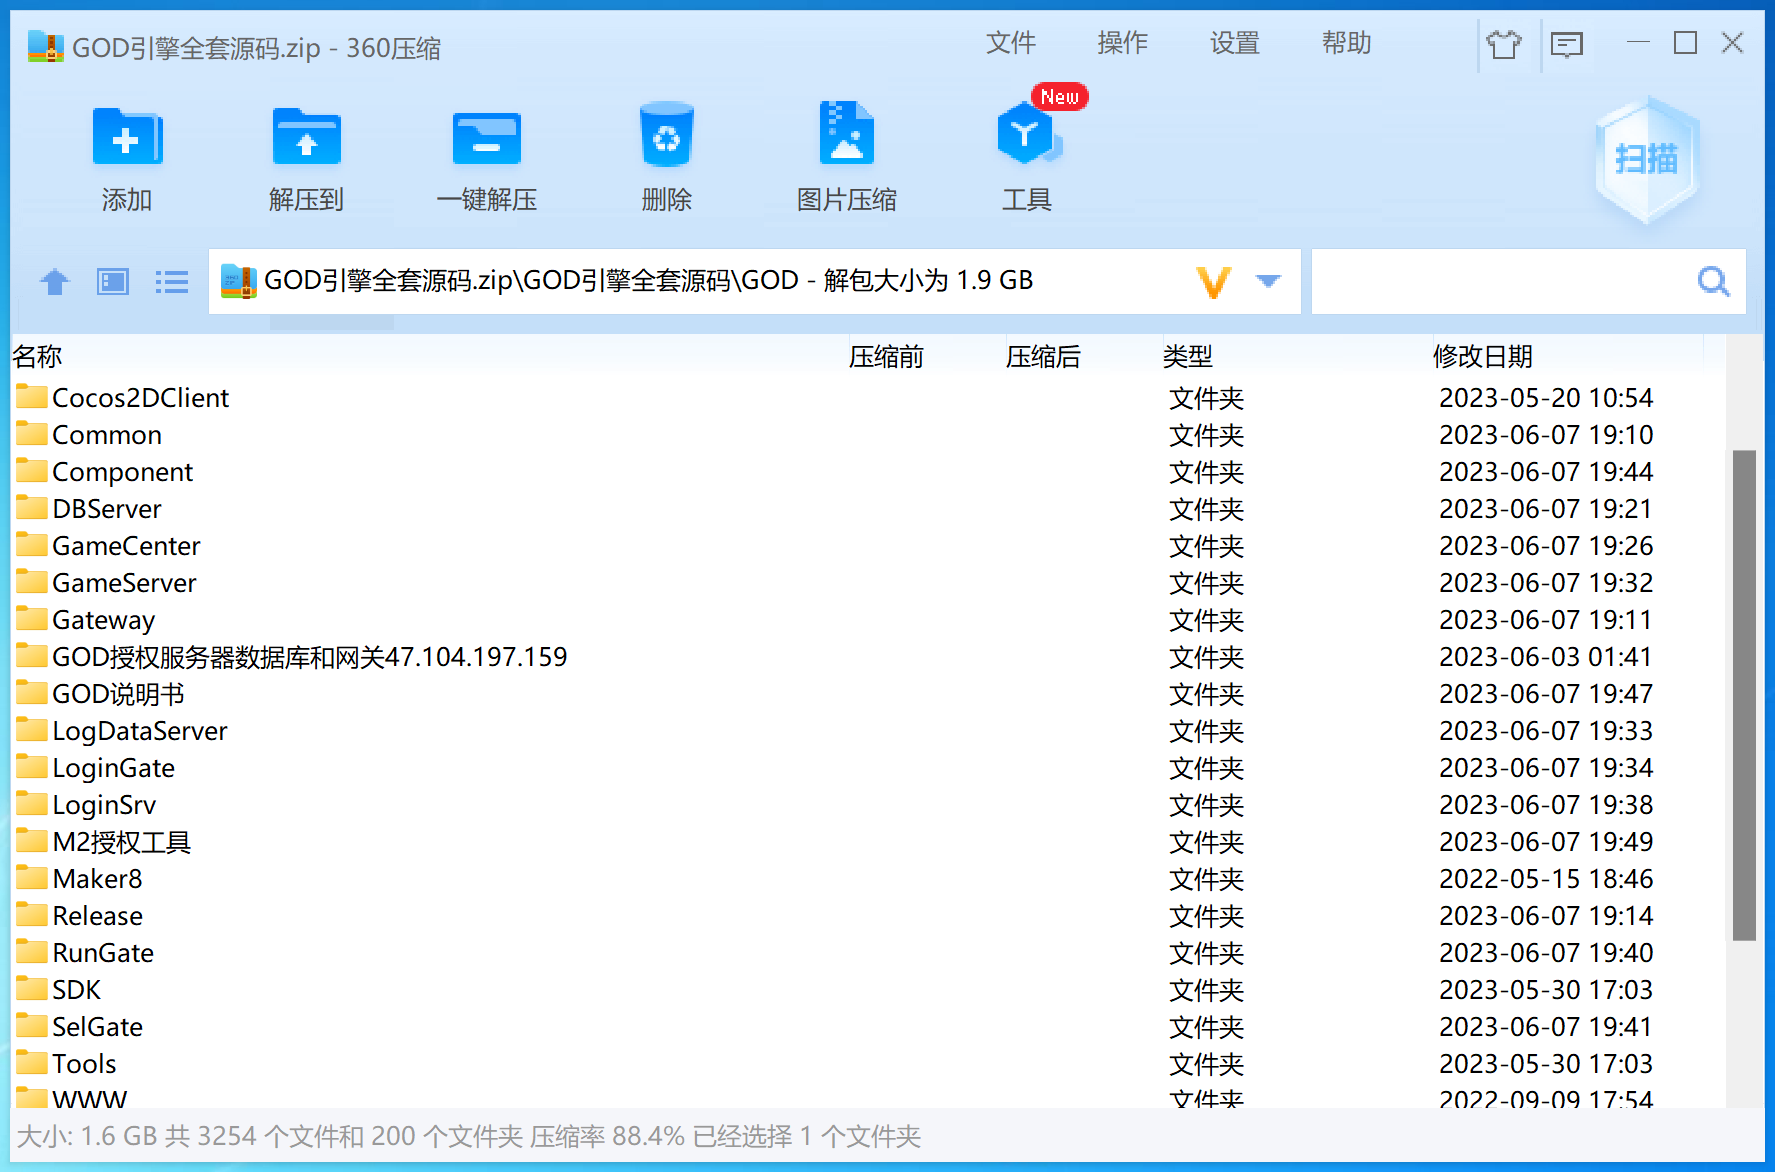
Task: Click the 360压缩 app icon in the title bar
Action: click(45, 46)
